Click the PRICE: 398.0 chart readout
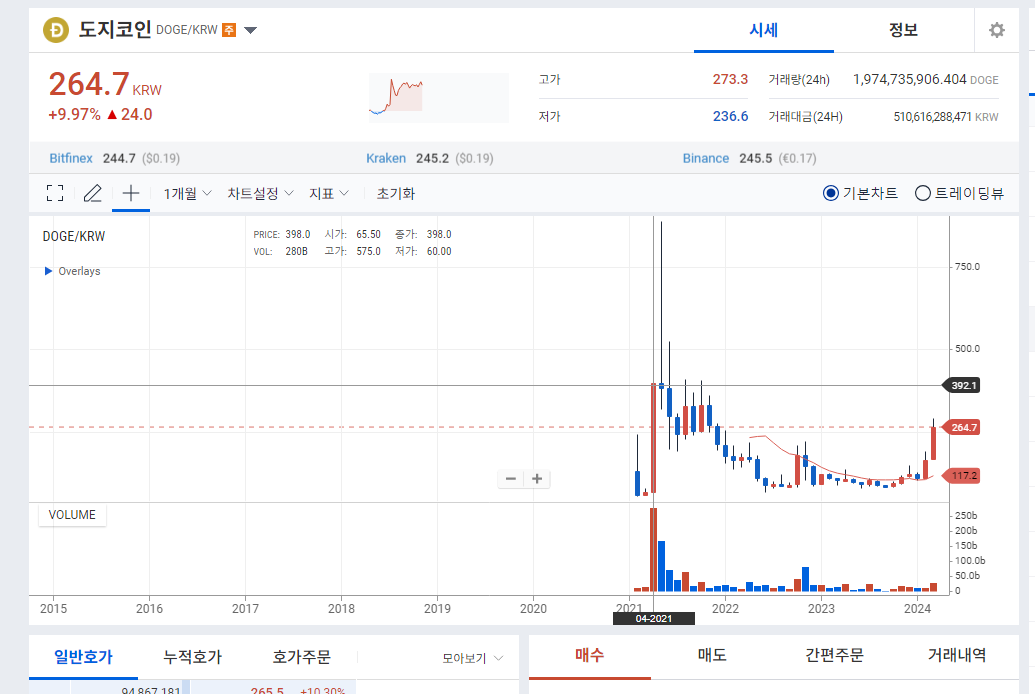 tap(282, 234)
